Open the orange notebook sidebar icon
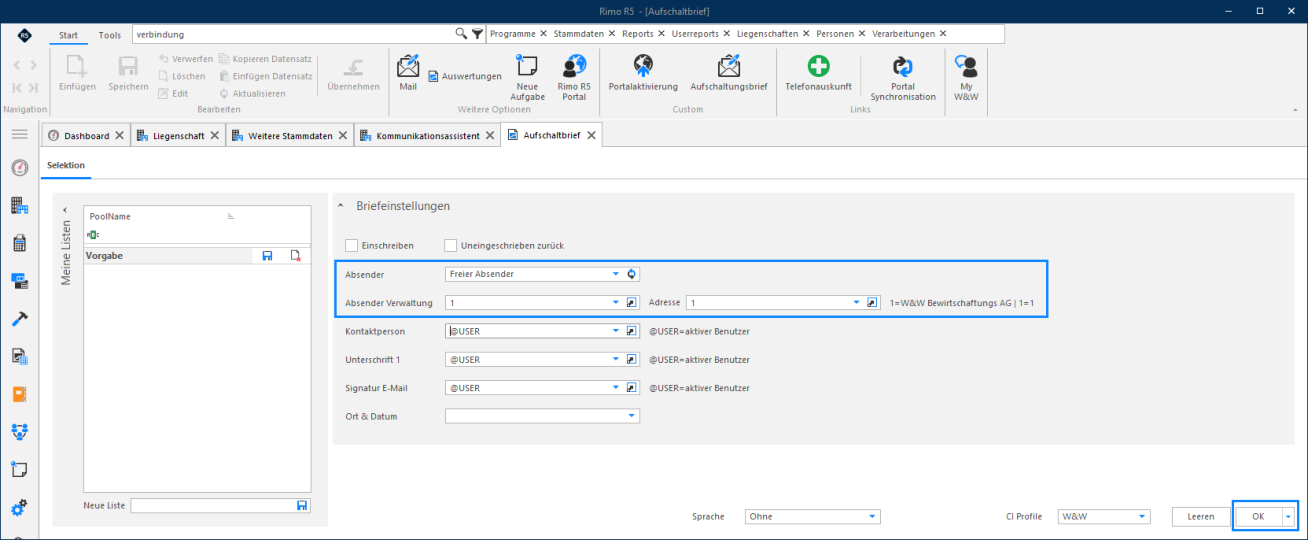This screenshot has width=1308, height=540. click(x=19, y=394)
